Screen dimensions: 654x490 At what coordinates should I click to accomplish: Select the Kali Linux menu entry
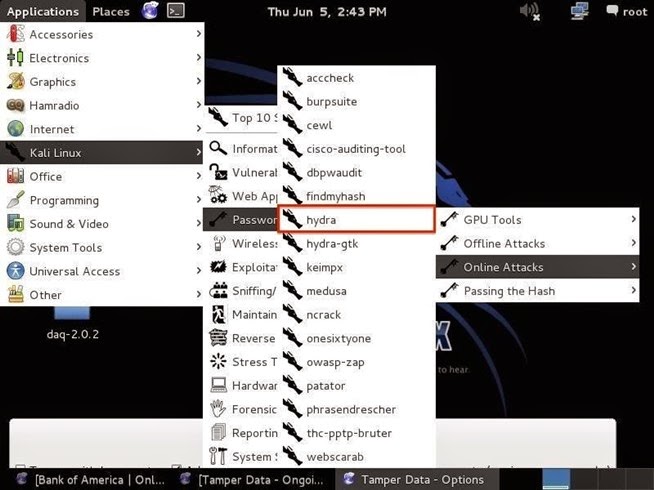point(101,153)
